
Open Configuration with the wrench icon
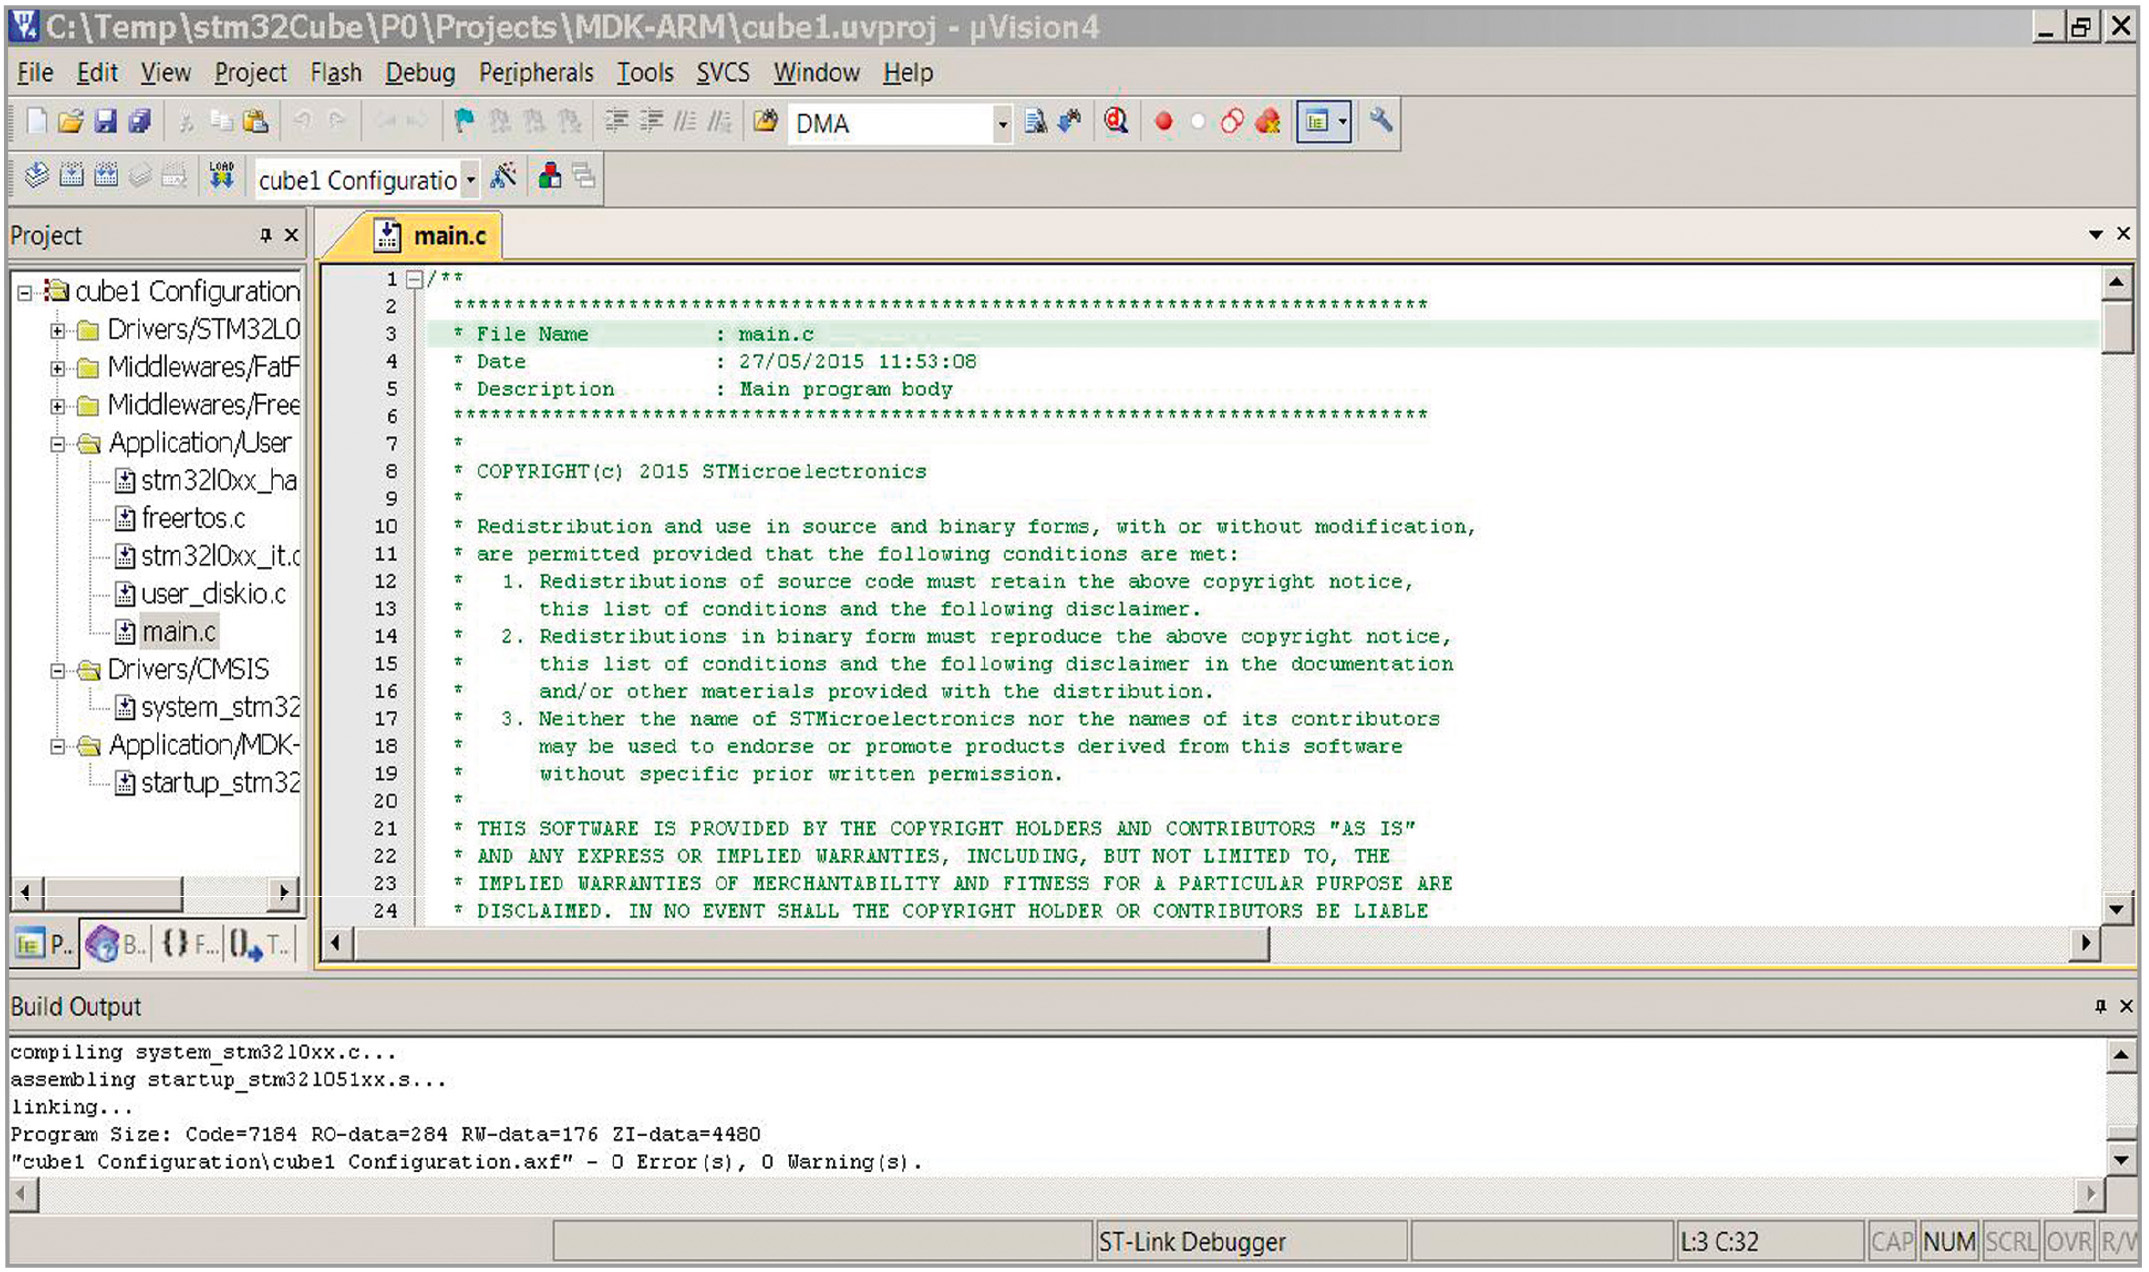point(1381,122)
